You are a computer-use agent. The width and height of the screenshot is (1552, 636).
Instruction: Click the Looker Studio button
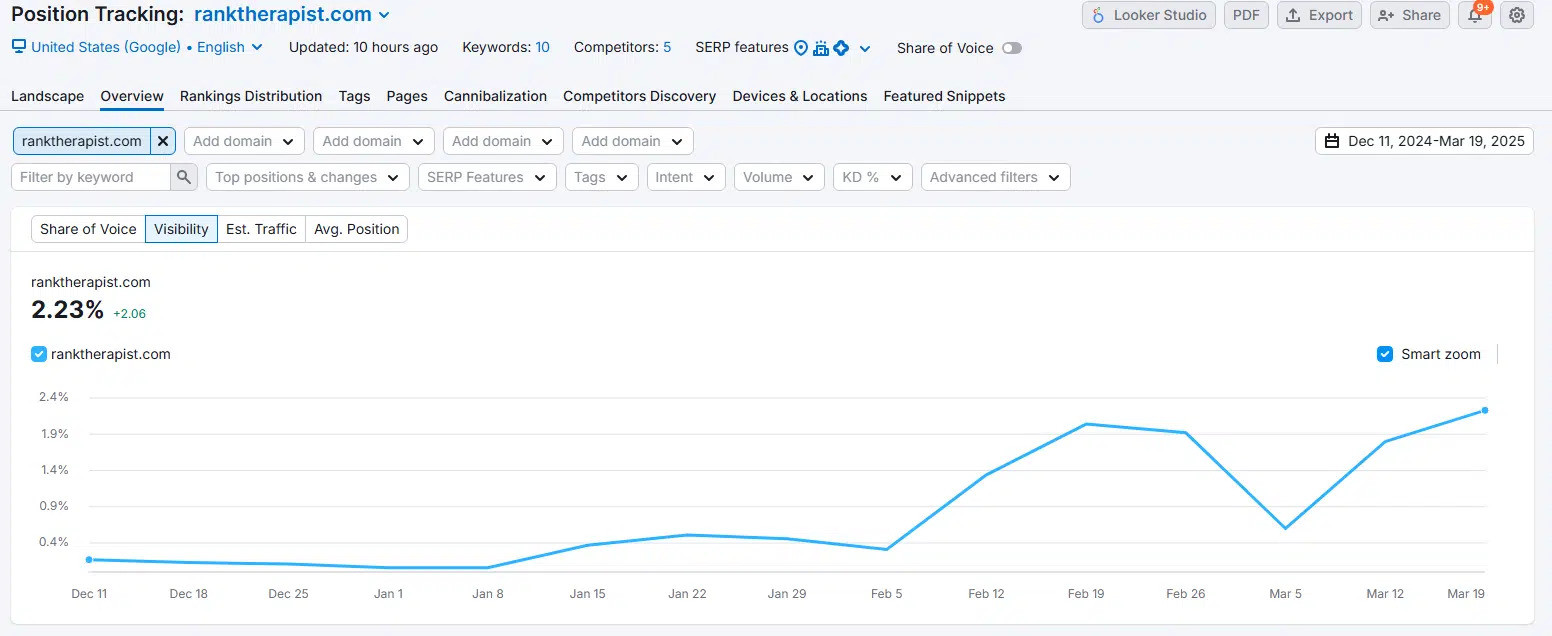point(1149,15)
